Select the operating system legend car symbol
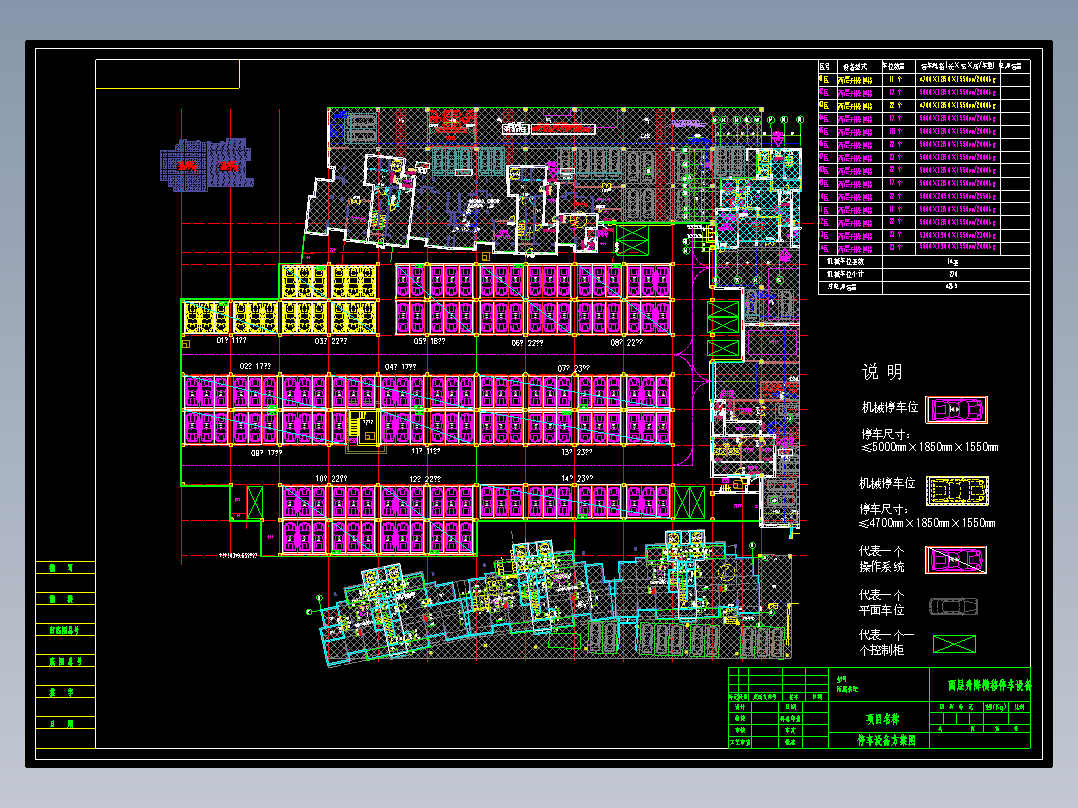The height and width of the screenshot is (808, 1078). click(956, 560)
